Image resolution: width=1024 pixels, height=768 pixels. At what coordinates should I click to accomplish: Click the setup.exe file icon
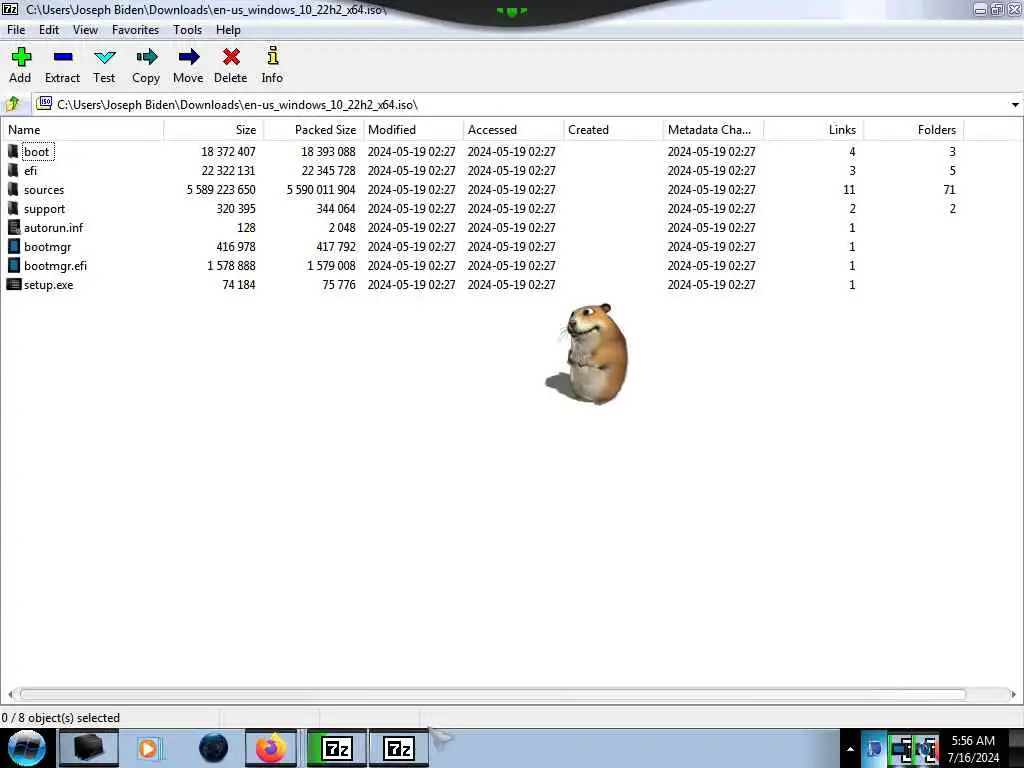click(x=13, y=284)
